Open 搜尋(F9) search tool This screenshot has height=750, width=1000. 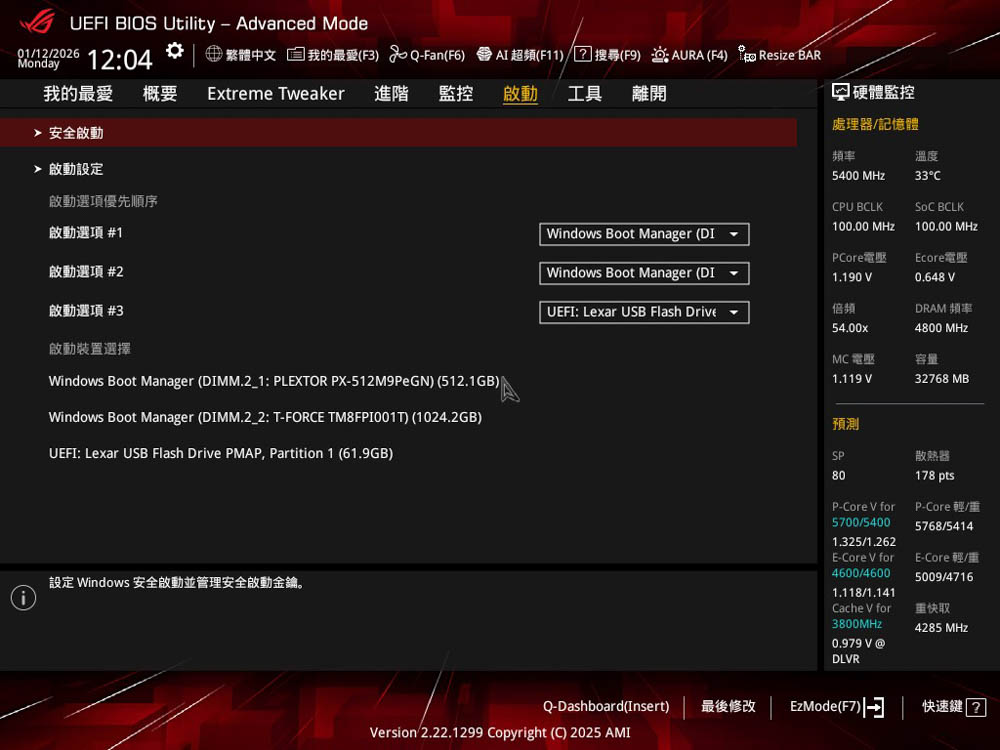(x=583, y=54)
